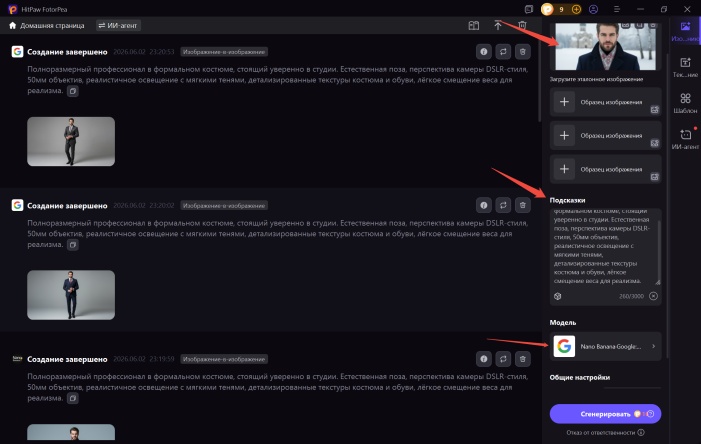701x444 pixels.
Task: Clear the prompt with the circled X
Action: click(653, 296)
